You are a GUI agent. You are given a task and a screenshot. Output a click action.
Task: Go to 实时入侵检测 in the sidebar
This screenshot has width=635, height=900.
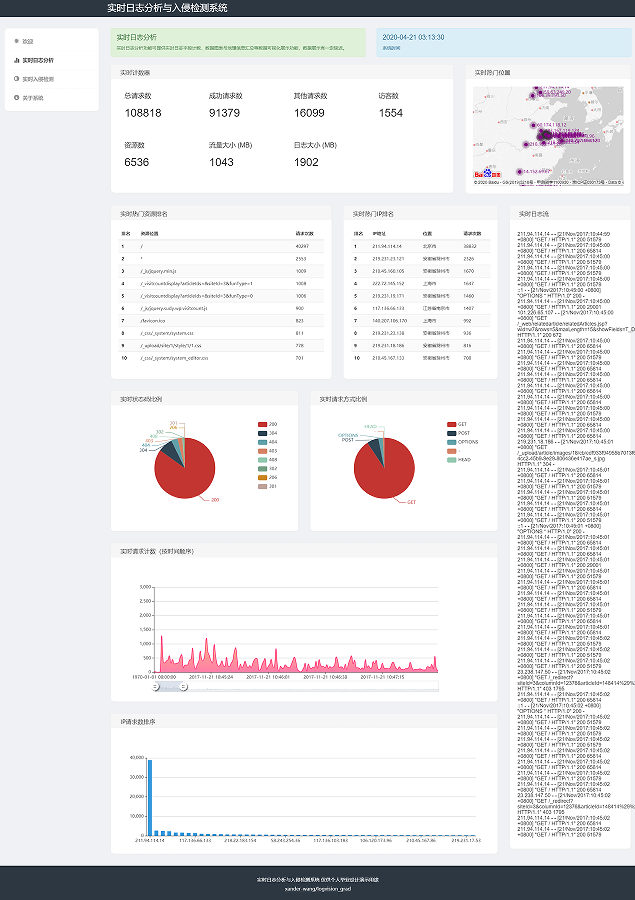(52, 79)
